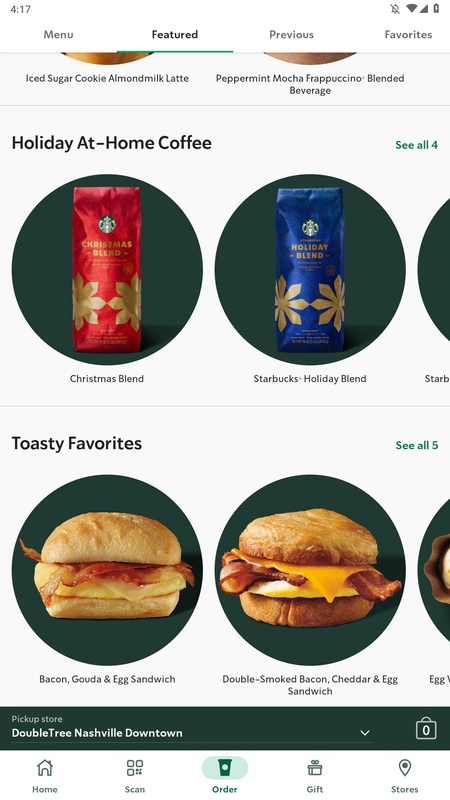Image resolution: width=450 pixels, height=800 pixels.
Task: Select the Starbucks Holiday Blend bag image
Action: [x=310, y=269]
